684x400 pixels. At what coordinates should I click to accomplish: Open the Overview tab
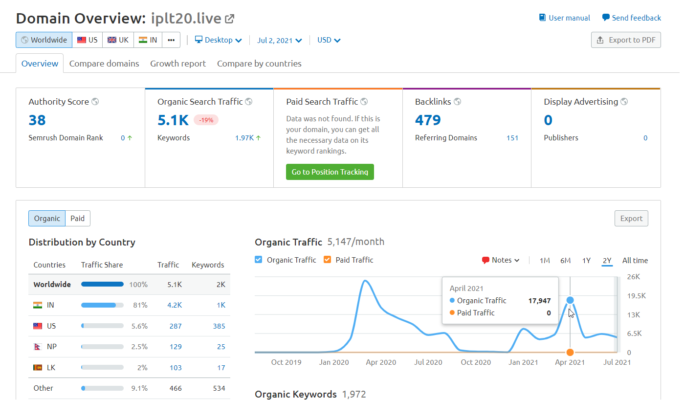coord(40,64)
